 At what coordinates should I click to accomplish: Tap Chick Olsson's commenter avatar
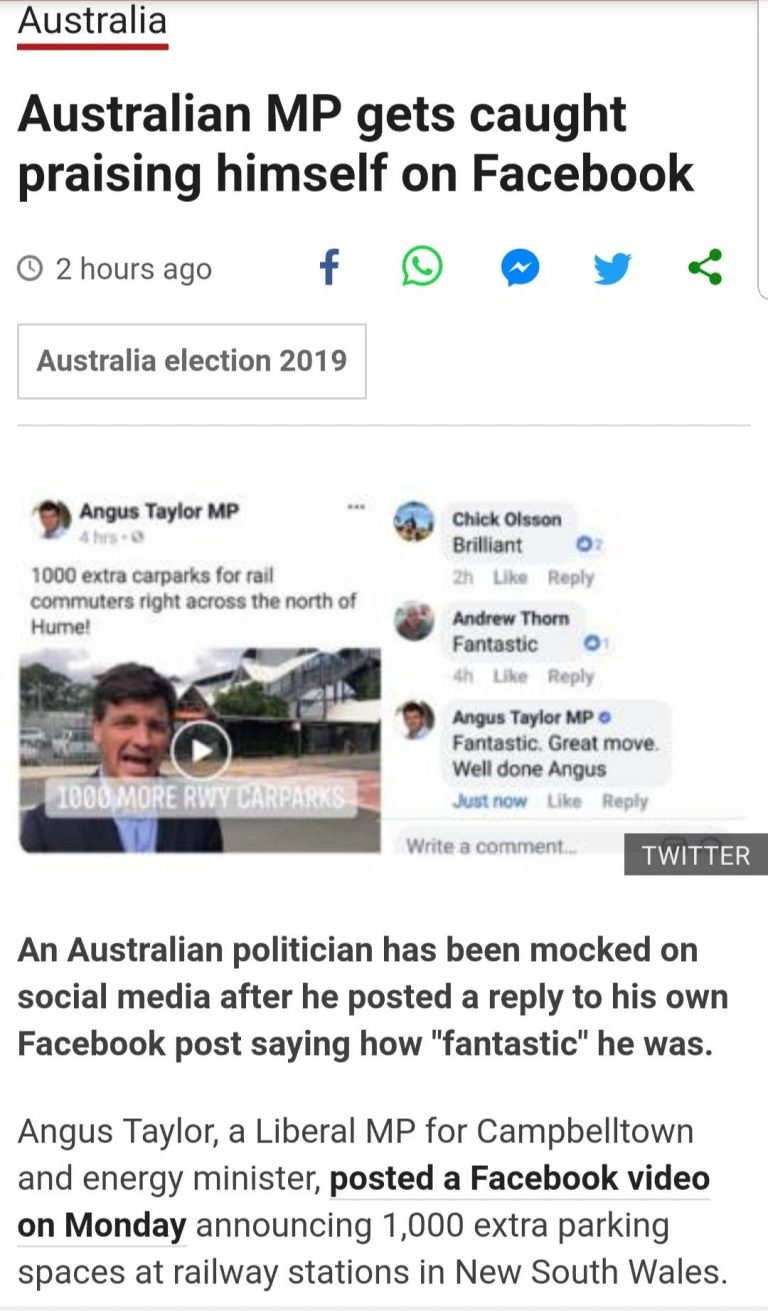click(x=414, y=522)
